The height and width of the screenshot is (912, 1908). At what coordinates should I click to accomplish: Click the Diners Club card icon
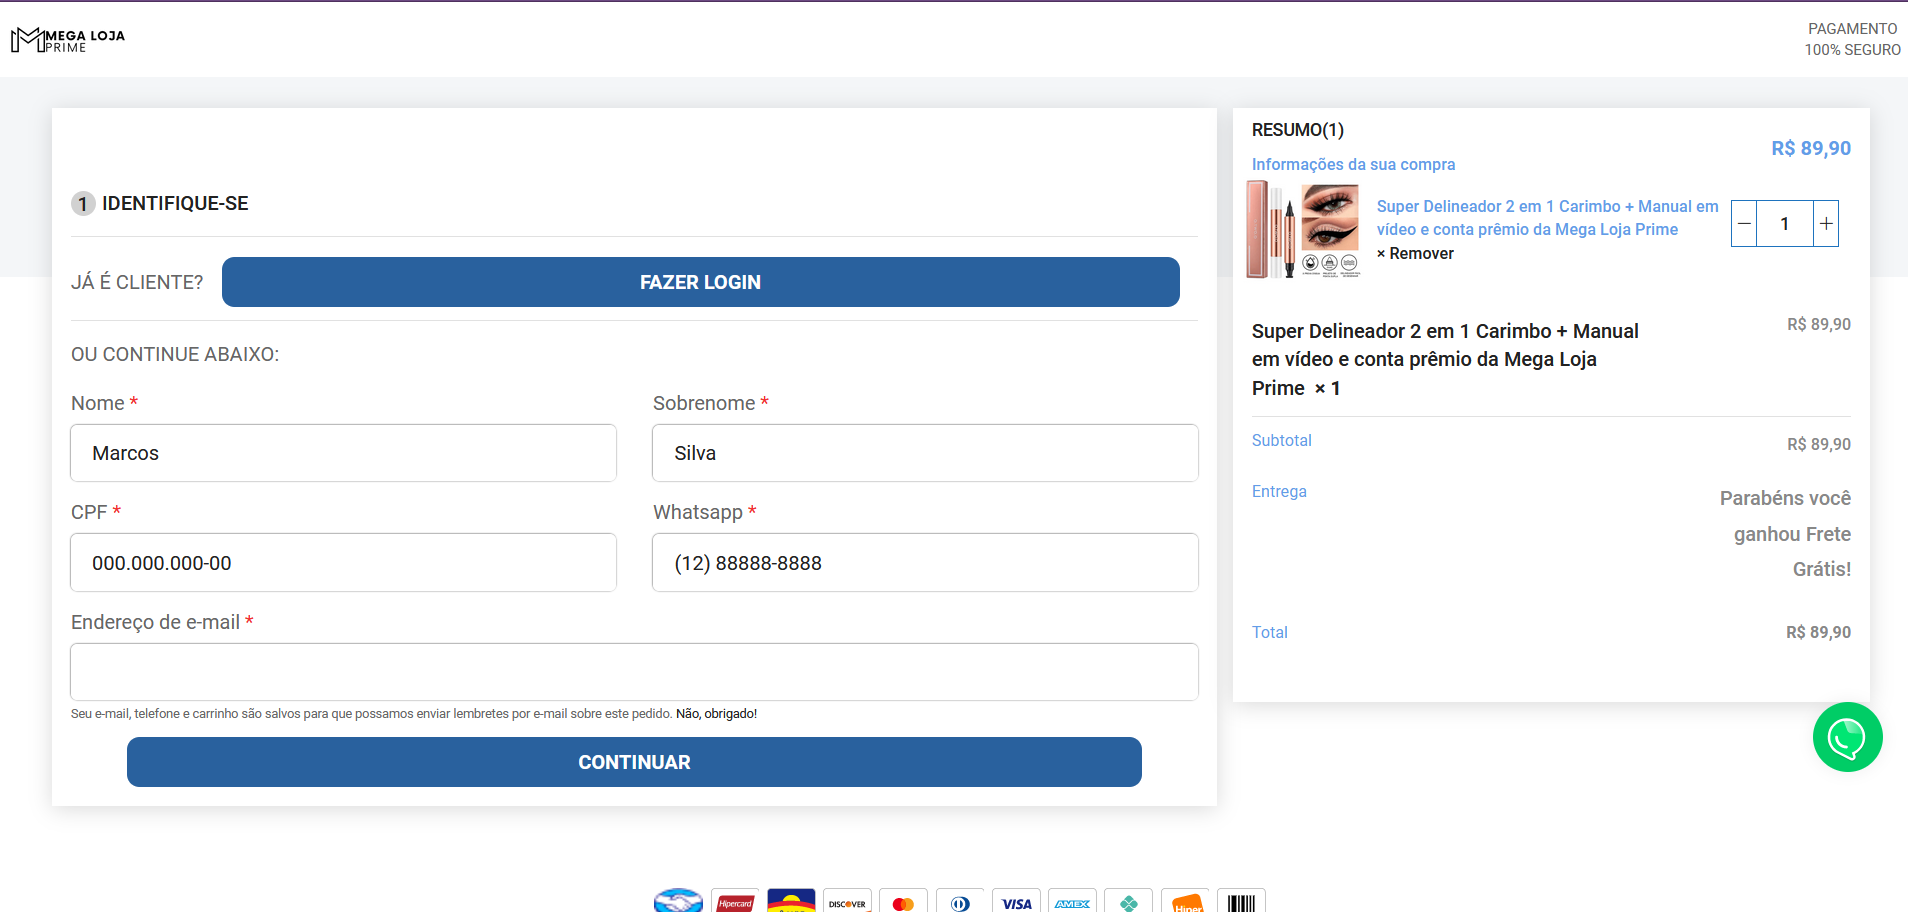(x=960, y=902)
